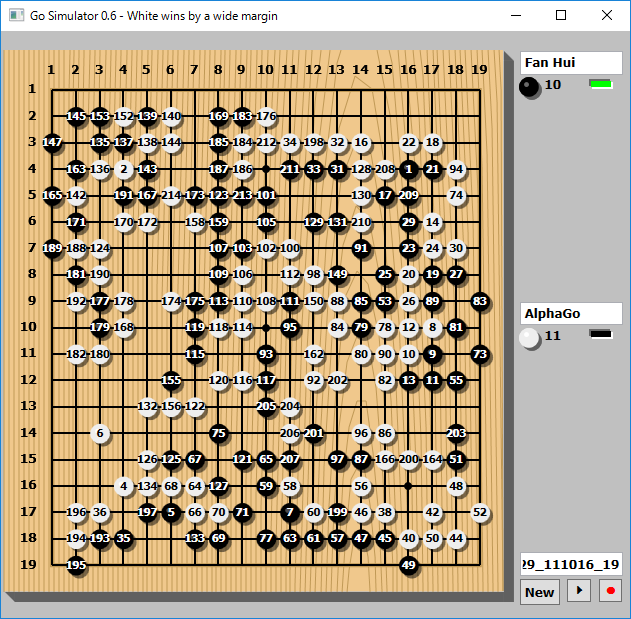This screenshot has width=631, height=619.
Task: Click the green indicator beside Fan Hui
Action: (x=600, y=84)
